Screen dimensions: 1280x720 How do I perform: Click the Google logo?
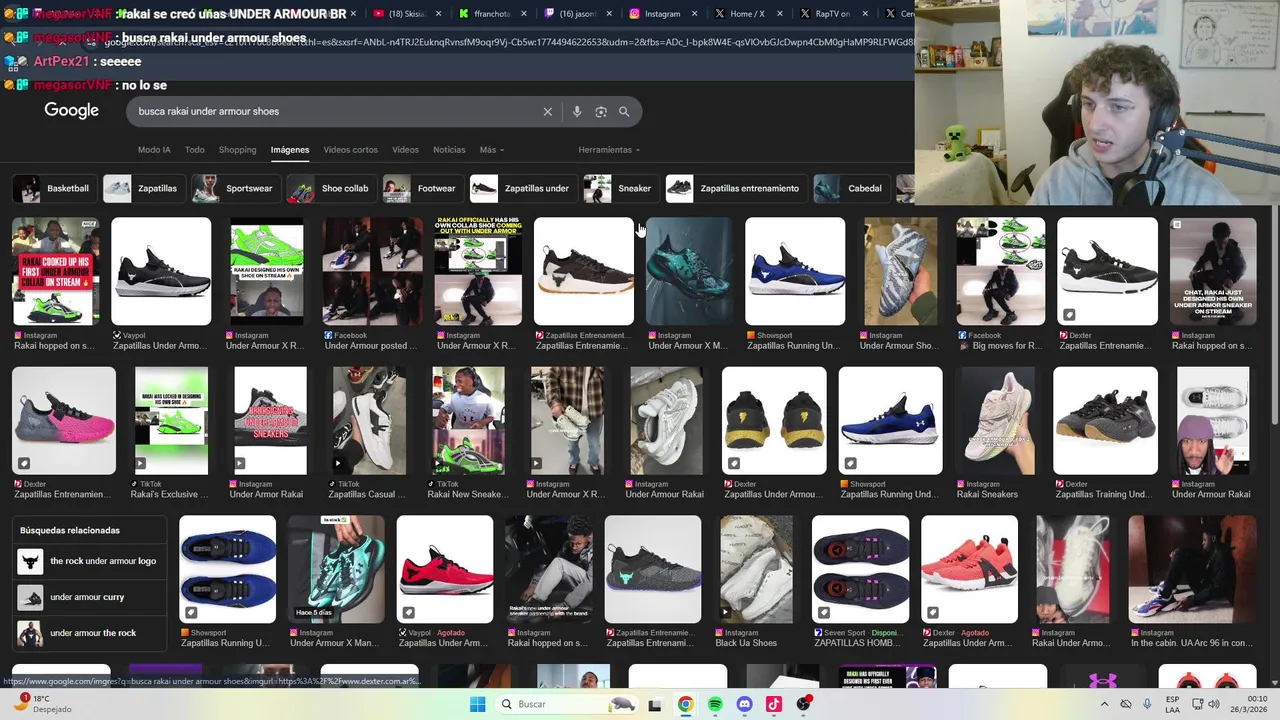tap(71, 111)
